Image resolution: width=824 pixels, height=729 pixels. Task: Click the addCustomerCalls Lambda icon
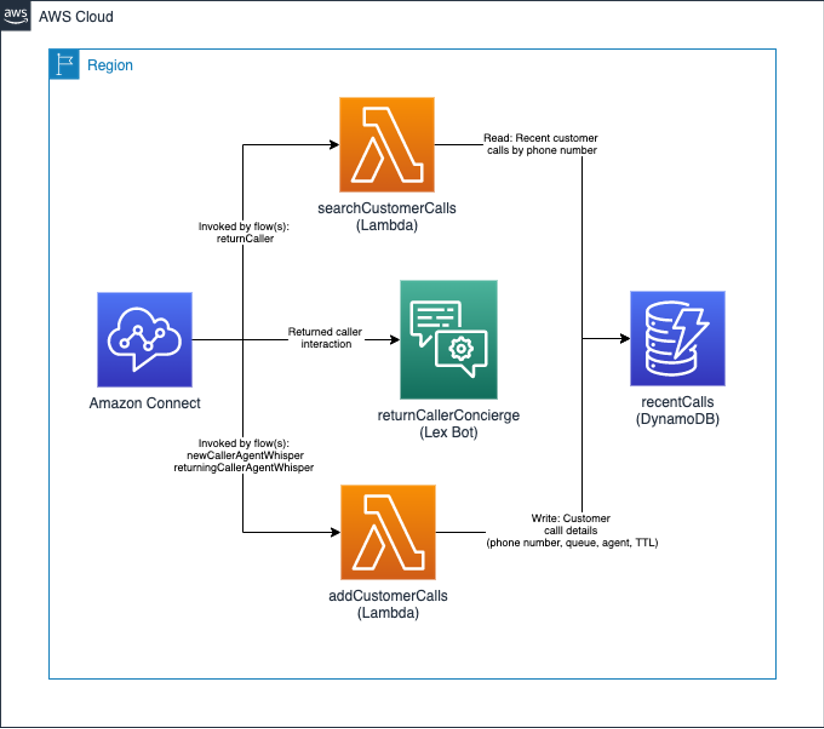[x=388, y=532]
